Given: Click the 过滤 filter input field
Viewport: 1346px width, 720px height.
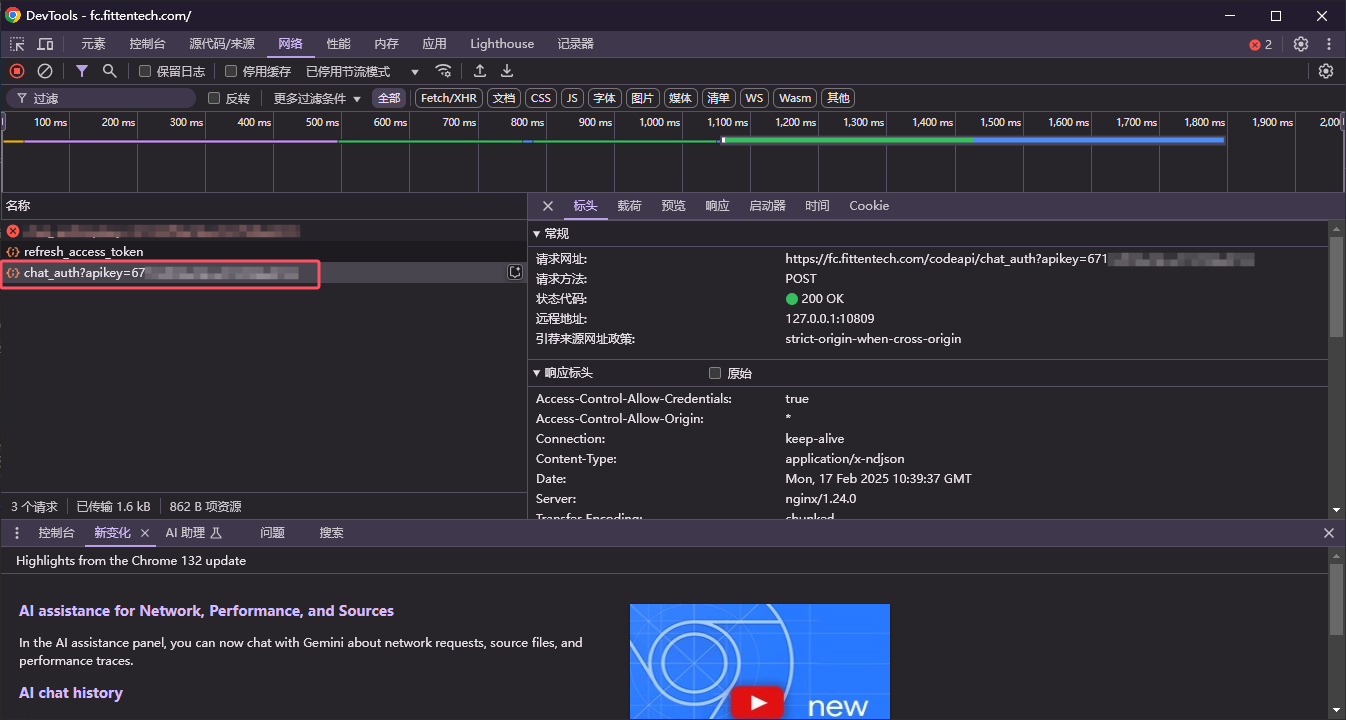Looking at the screenshot, I should [102, 98].
